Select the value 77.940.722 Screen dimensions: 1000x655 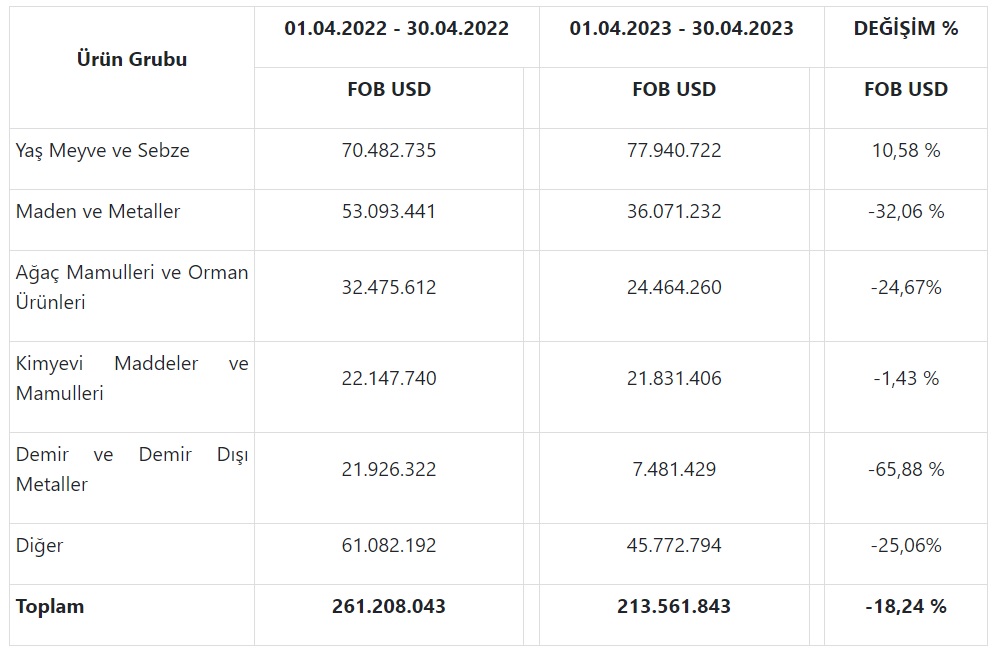tap(674, 151)
